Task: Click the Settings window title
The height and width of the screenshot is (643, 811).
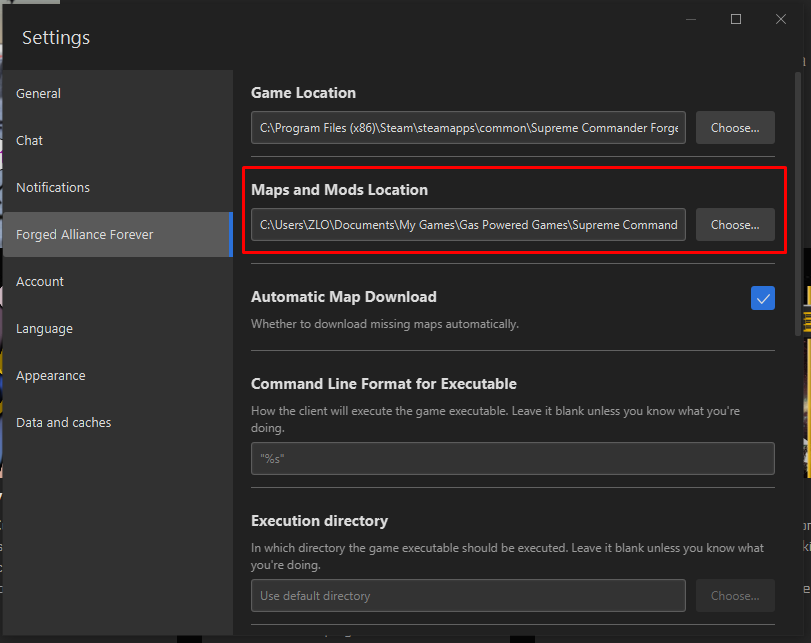Action: [56, 38]
